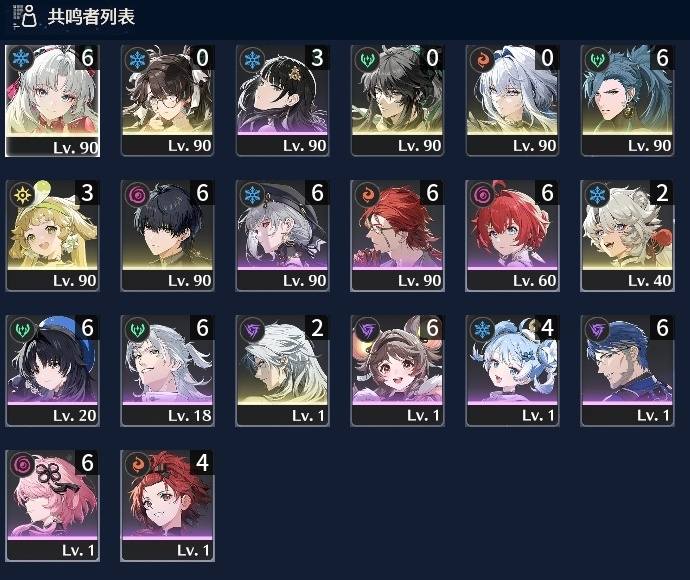The width and height of the screenshot is (690, 580).
Task: Click the resonator list header icon
Action: 25,16
